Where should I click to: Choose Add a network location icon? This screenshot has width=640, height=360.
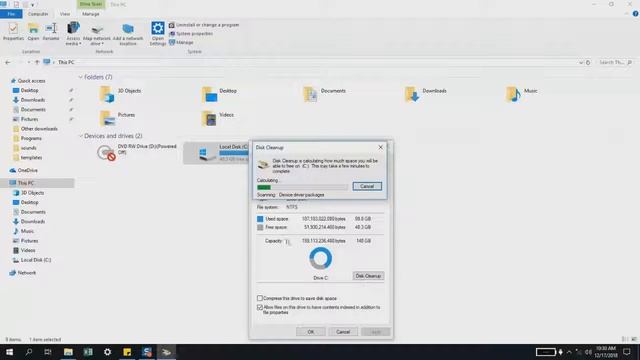pyautogui.click(x=128, y=34)
